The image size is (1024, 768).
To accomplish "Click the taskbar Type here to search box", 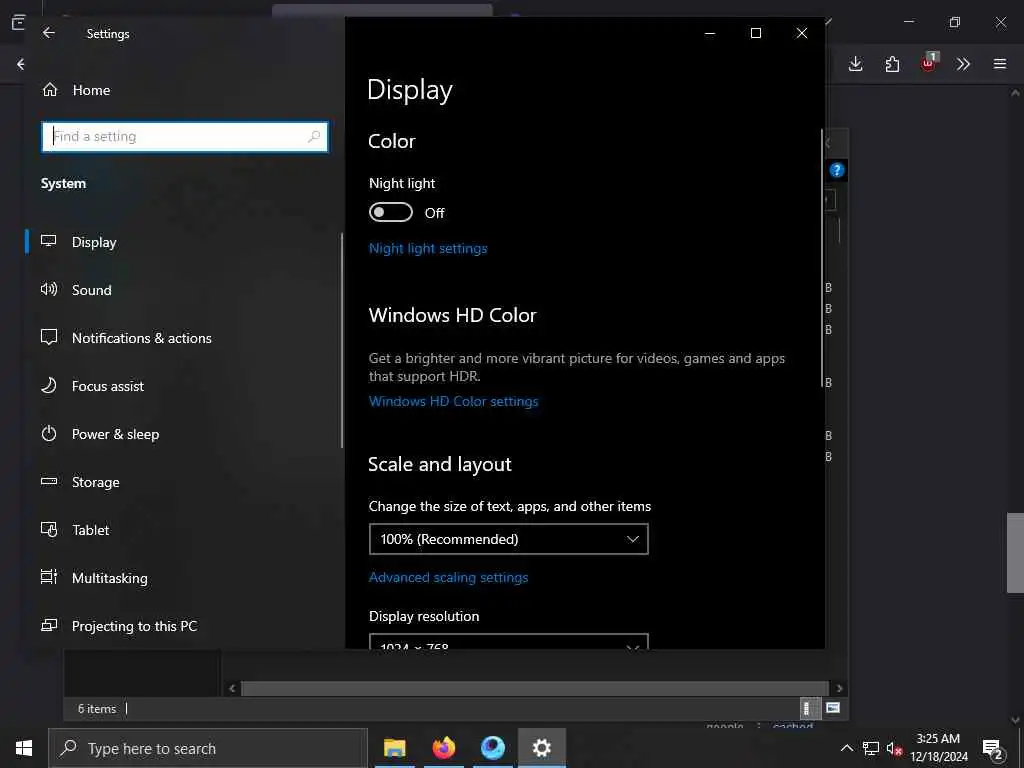I will coord(208,748).
